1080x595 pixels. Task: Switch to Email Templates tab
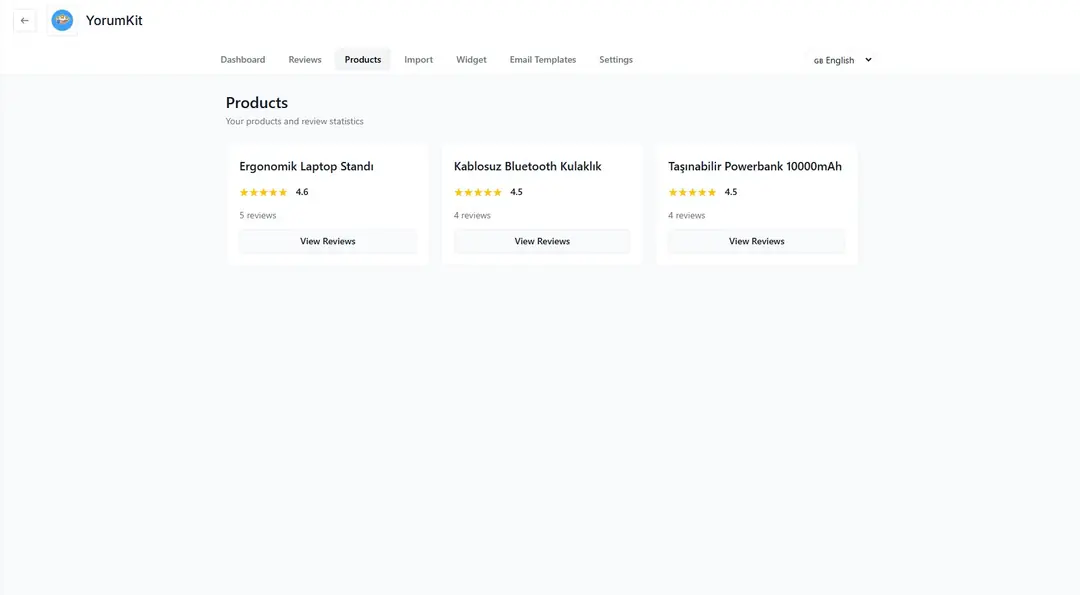click(x=542, y=60)
